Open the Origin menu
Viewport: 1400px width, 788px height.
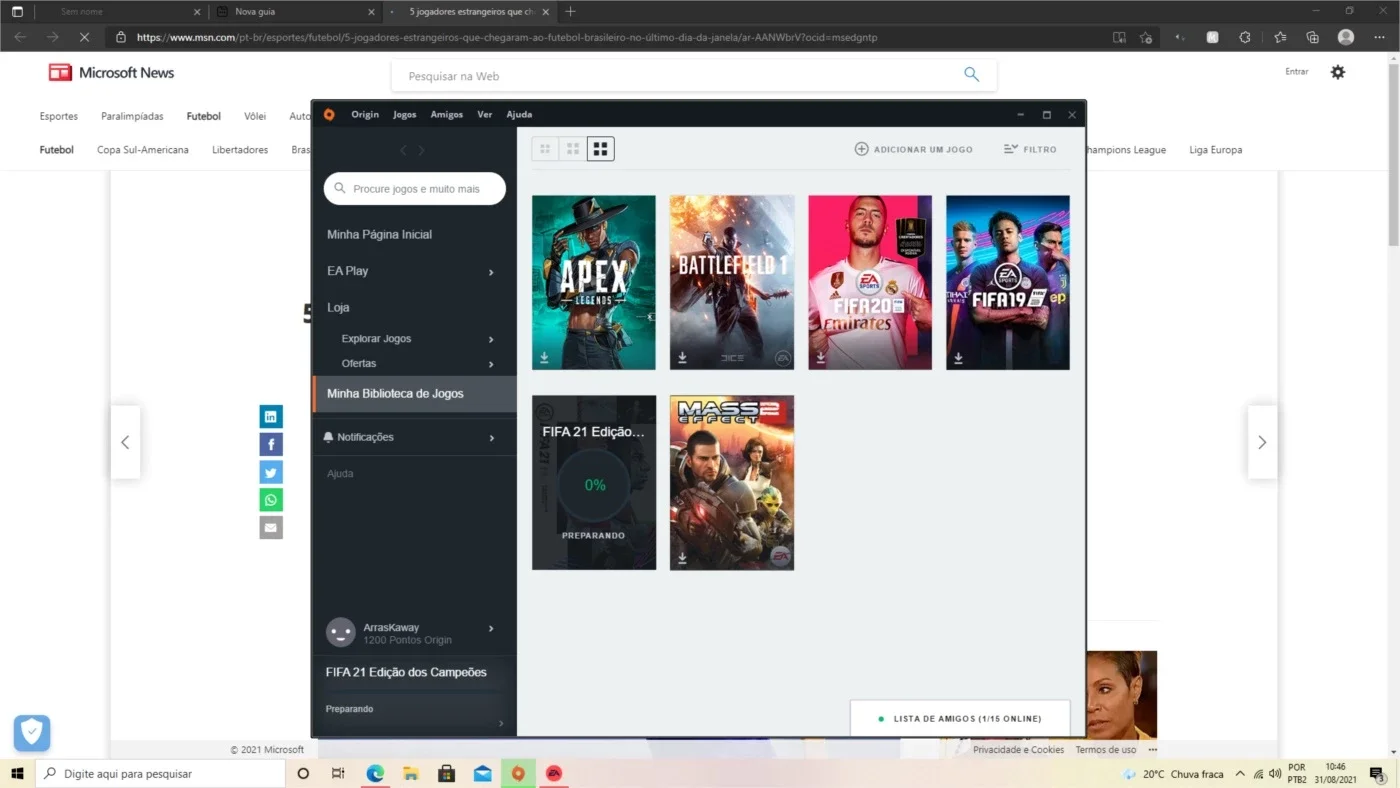(x=365, y=114)
